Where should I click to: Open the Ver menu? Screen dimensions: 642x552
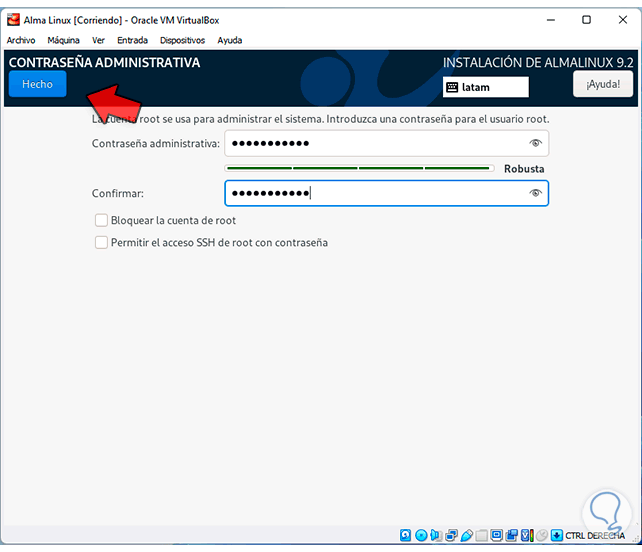point(98,40)
